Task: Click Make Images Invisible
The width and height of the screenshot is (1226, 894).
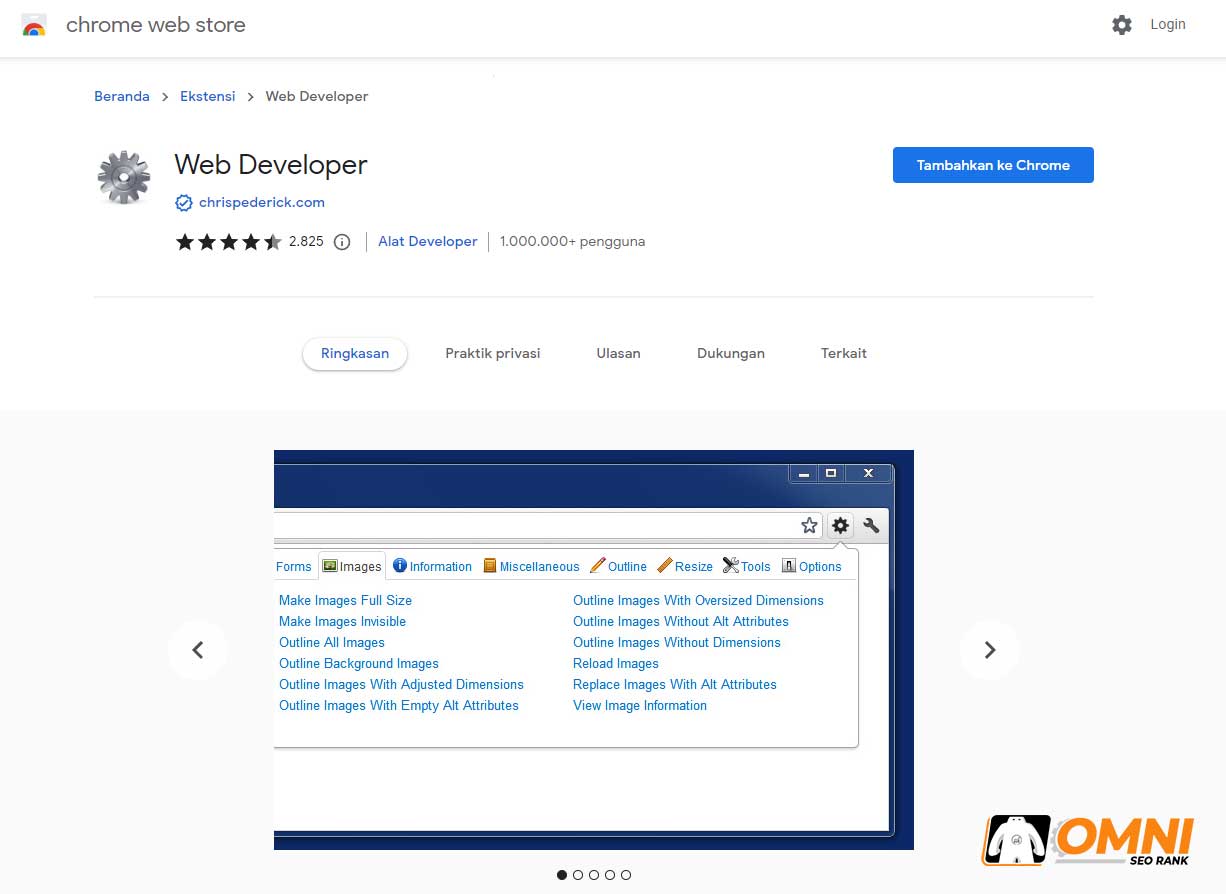Action: pyautogui.click(x=342, y=621)
